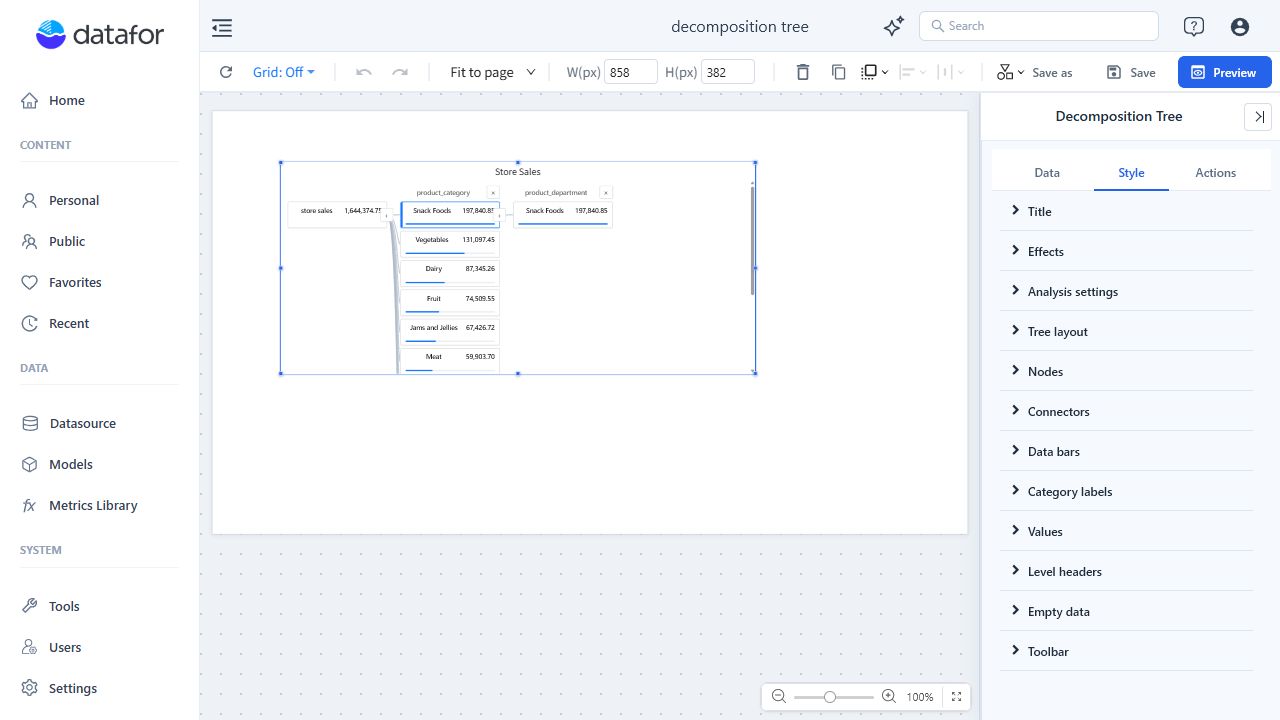Select the store sales root node
The height and width of the screenshot is (720, 1280).
coord(338,215)
